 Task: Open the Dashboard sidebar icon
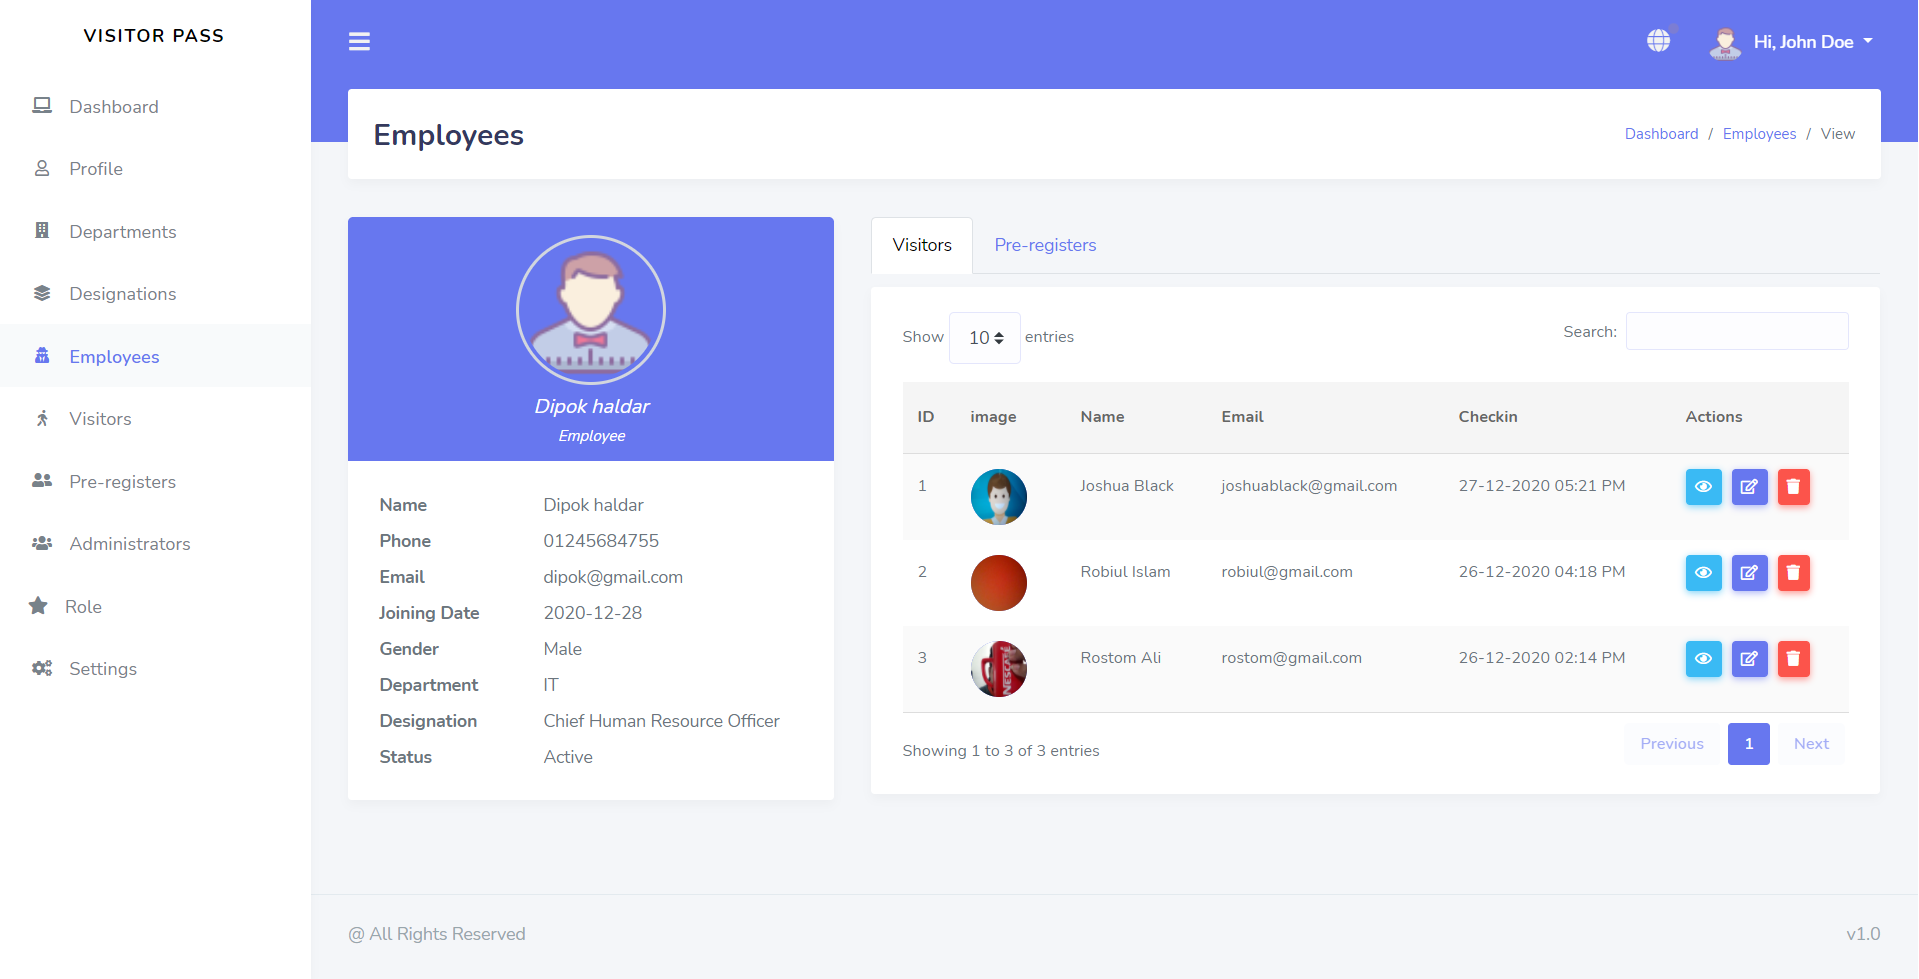click(x=42, y=105)
